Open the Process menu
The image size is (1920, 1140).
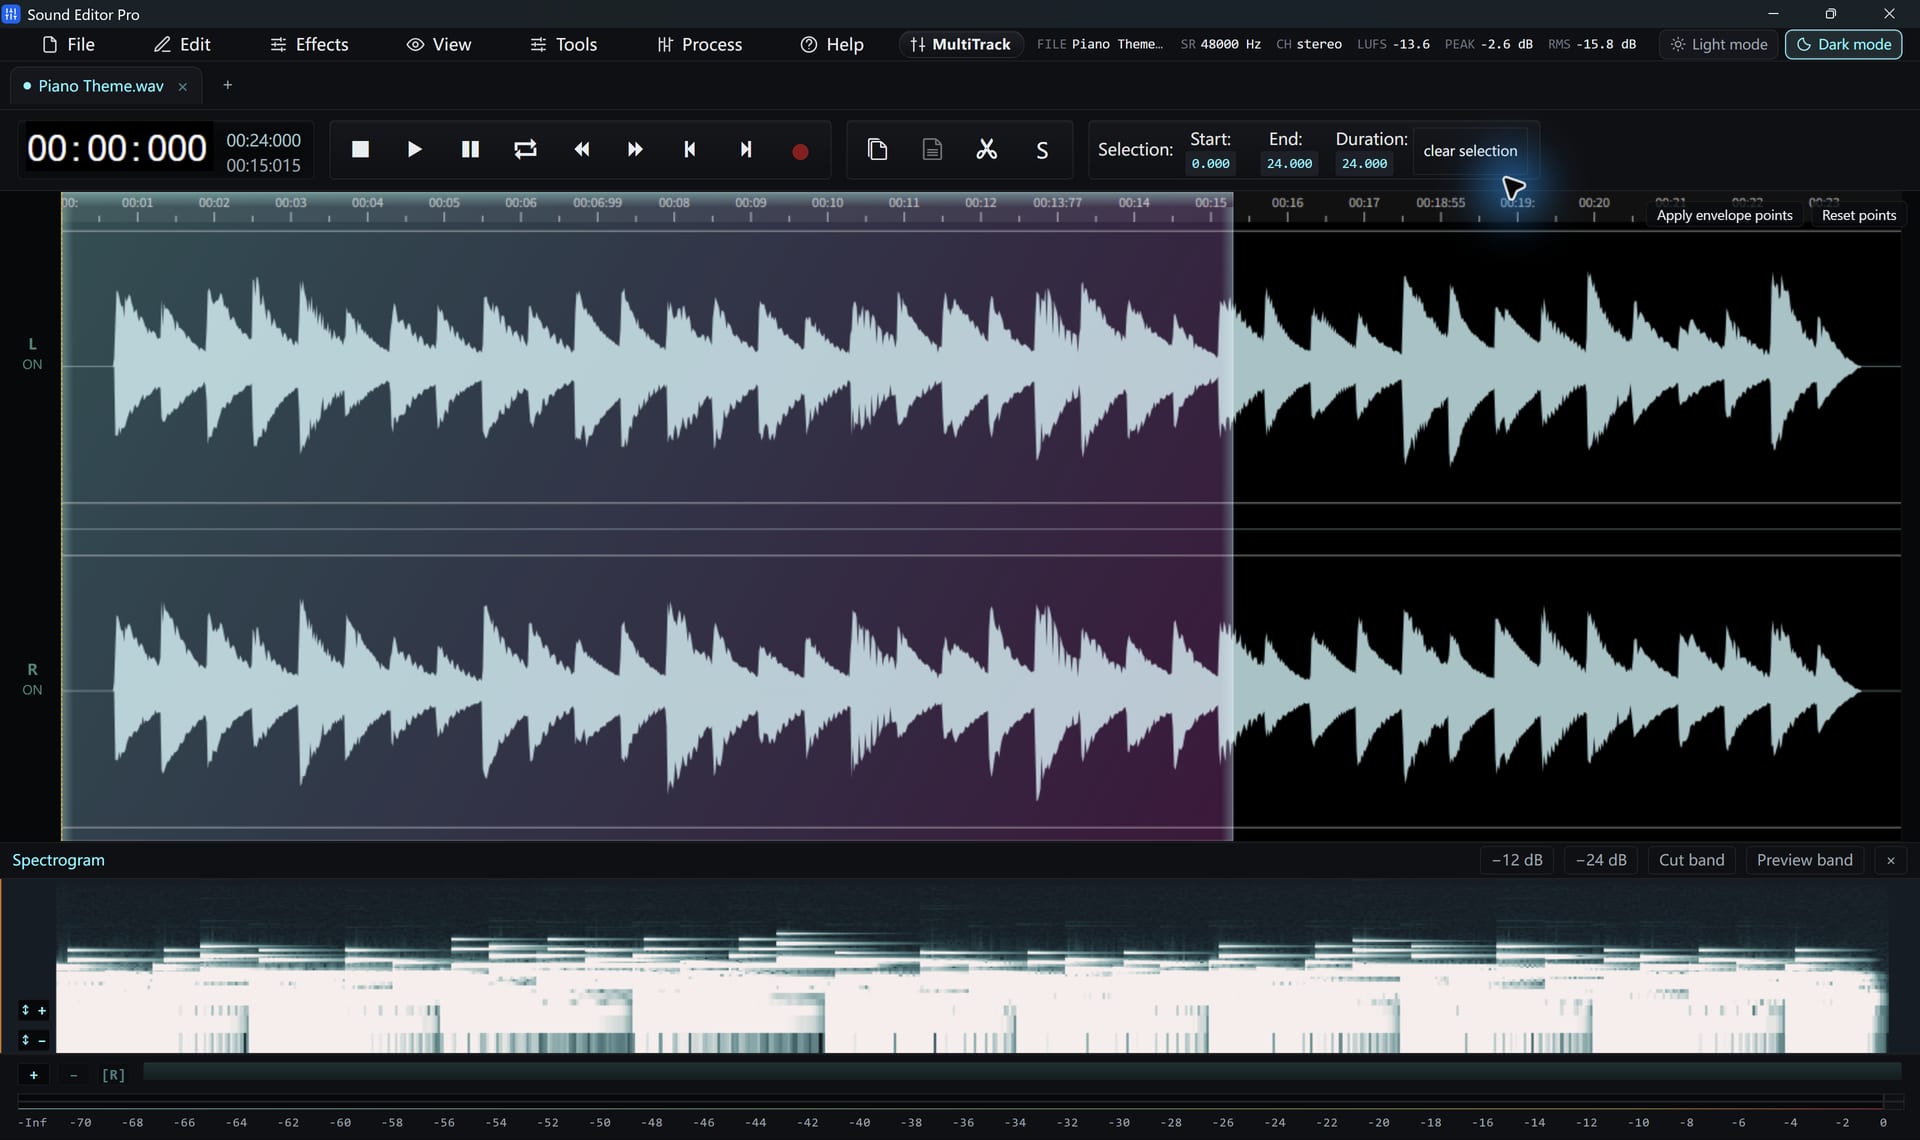[699, 44]
